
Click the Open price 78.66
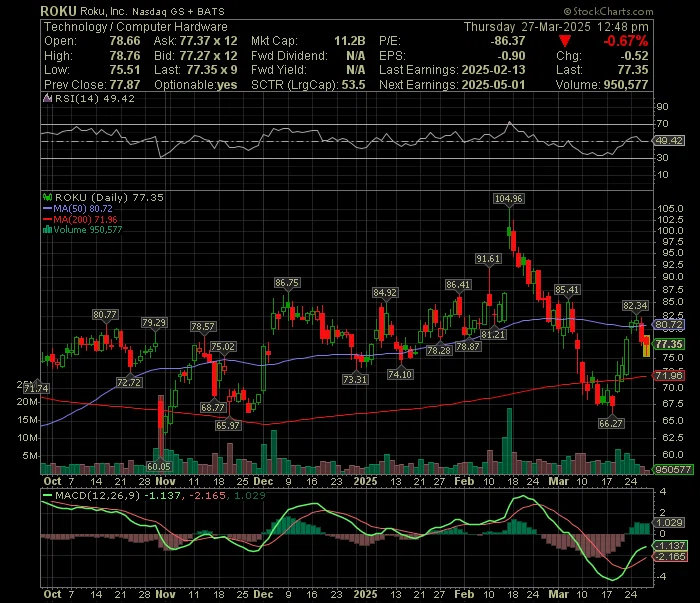click(125, 41)
